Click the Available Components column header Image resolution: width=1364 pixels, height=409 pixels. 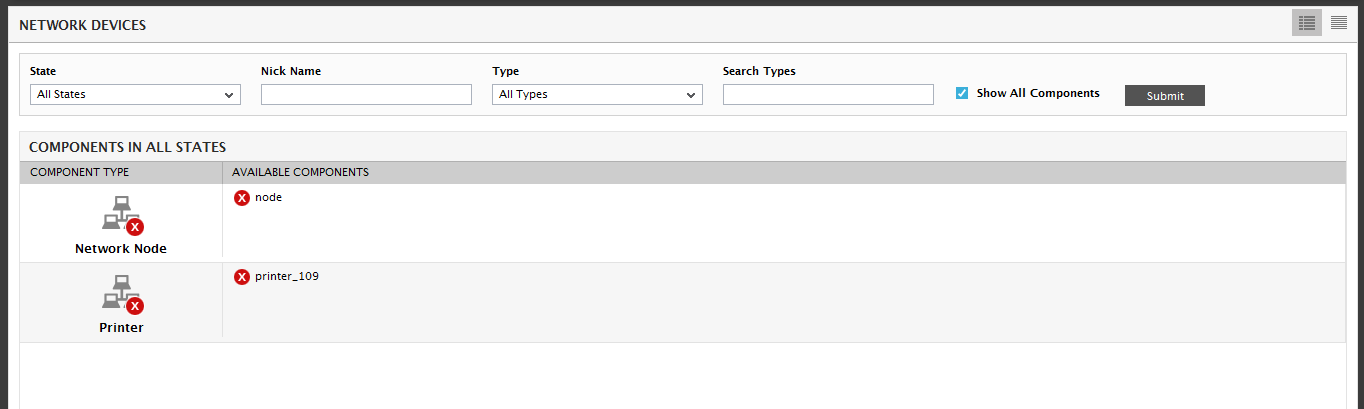click(300, 172)
